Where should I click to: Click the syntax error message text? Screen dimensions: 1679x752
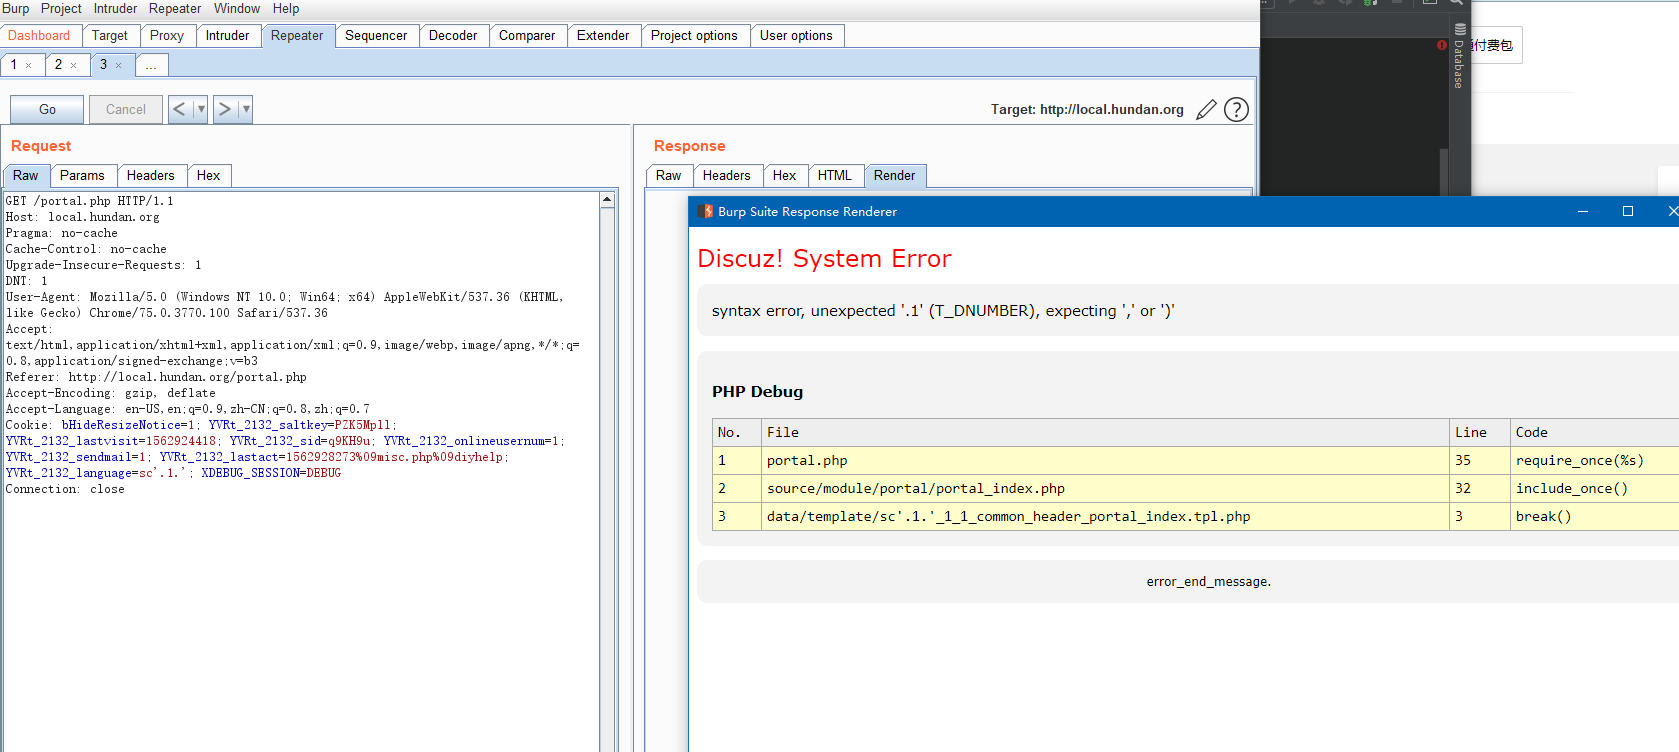tap(943, 311)
